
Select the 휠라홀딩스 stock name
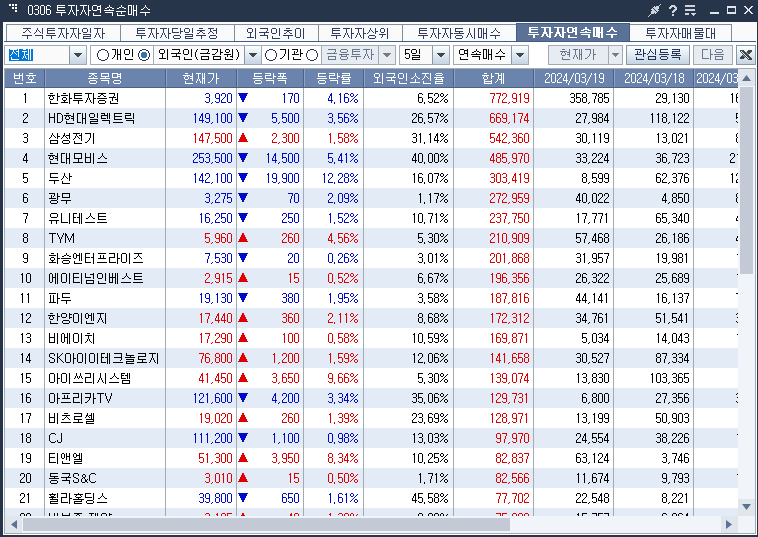tap(77, 498)
